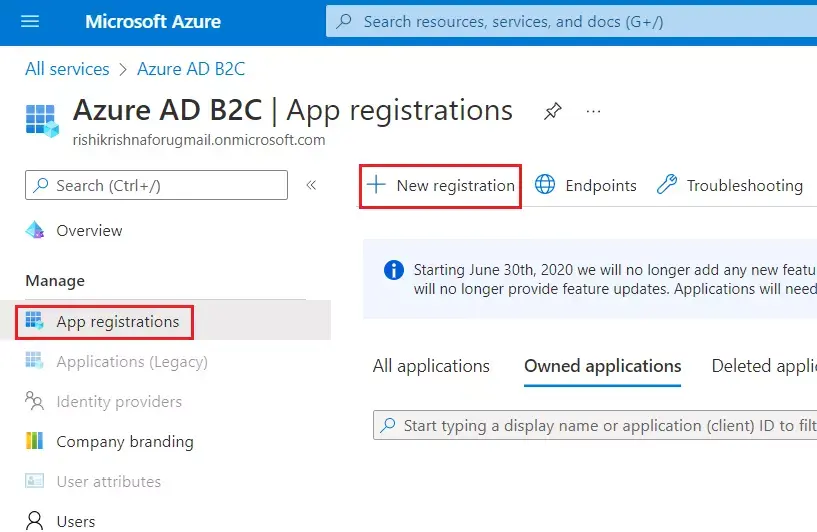Pin this blade using the pin icon

point(552,111)
